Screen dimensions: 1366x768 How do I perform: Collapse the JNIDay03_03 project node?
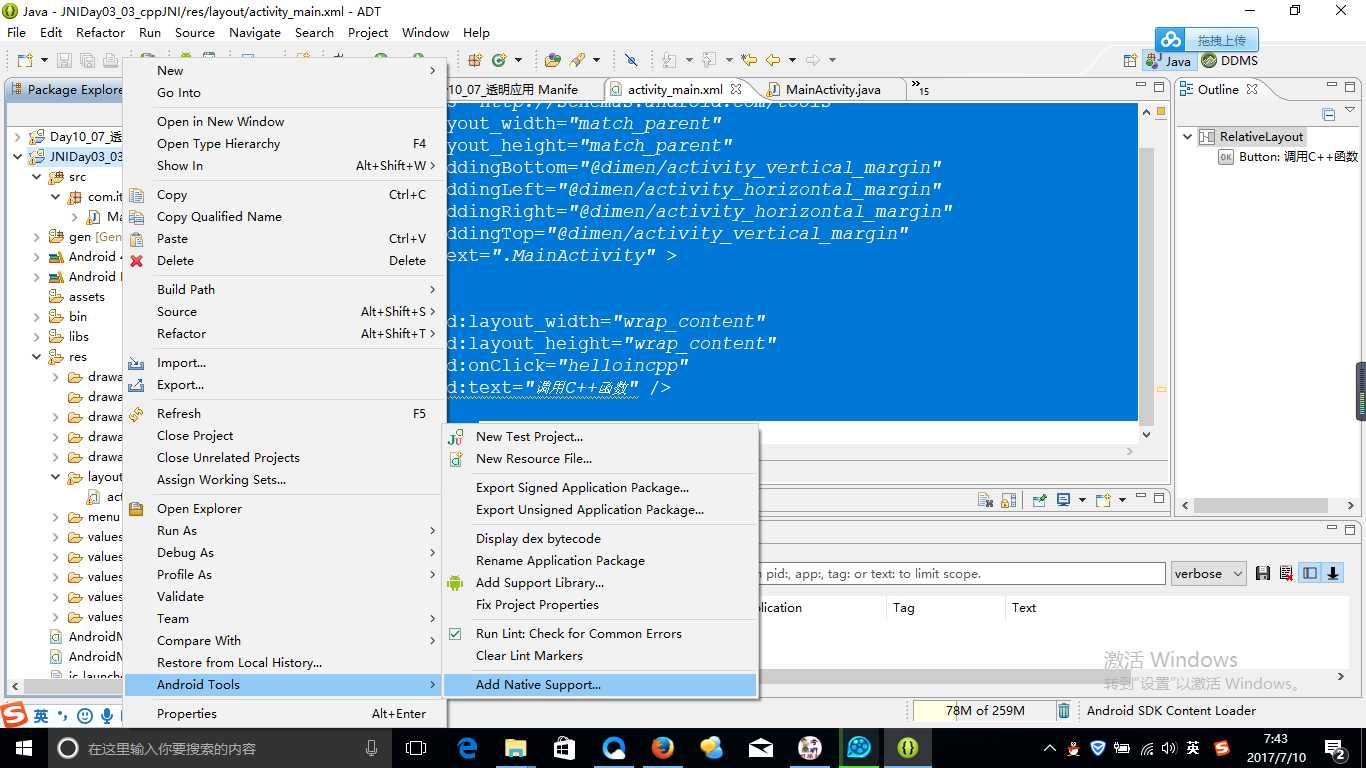point(18,157)
